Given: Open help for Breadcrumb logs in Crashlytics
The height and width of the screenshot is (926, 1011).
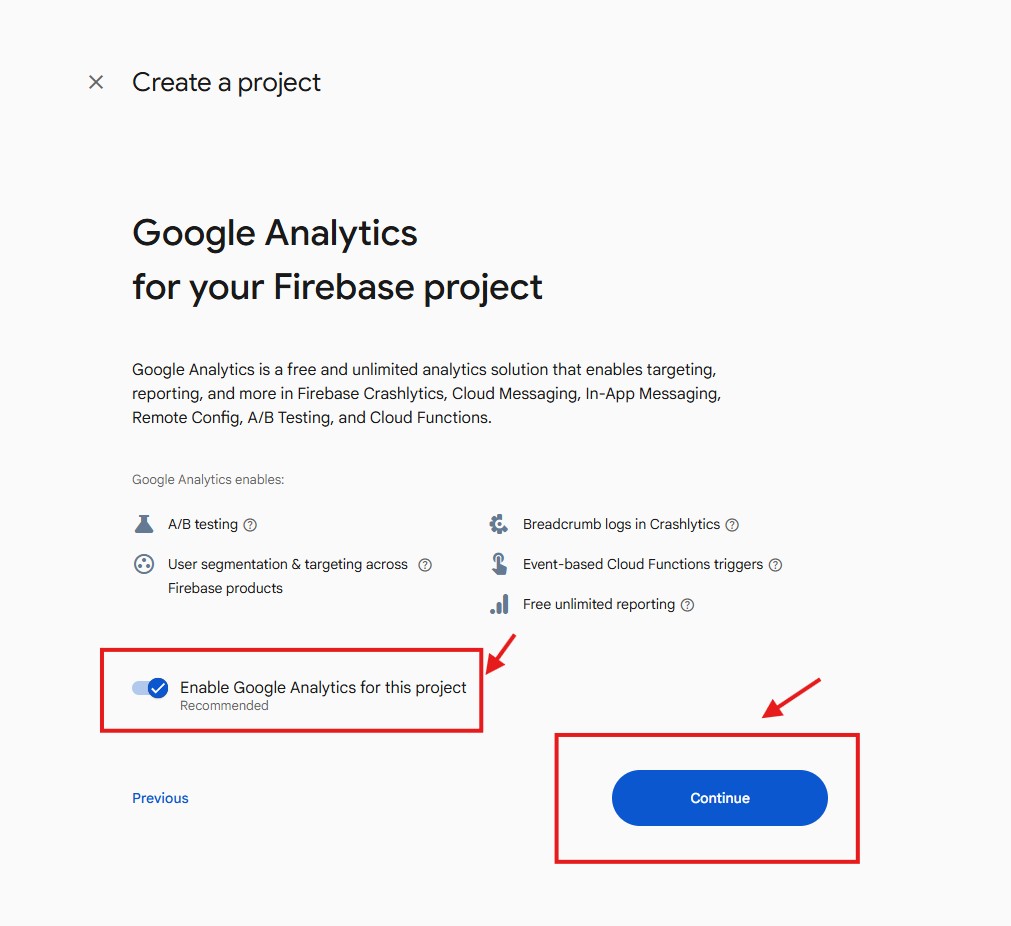Looking at the screenshot, I should 732,525.
